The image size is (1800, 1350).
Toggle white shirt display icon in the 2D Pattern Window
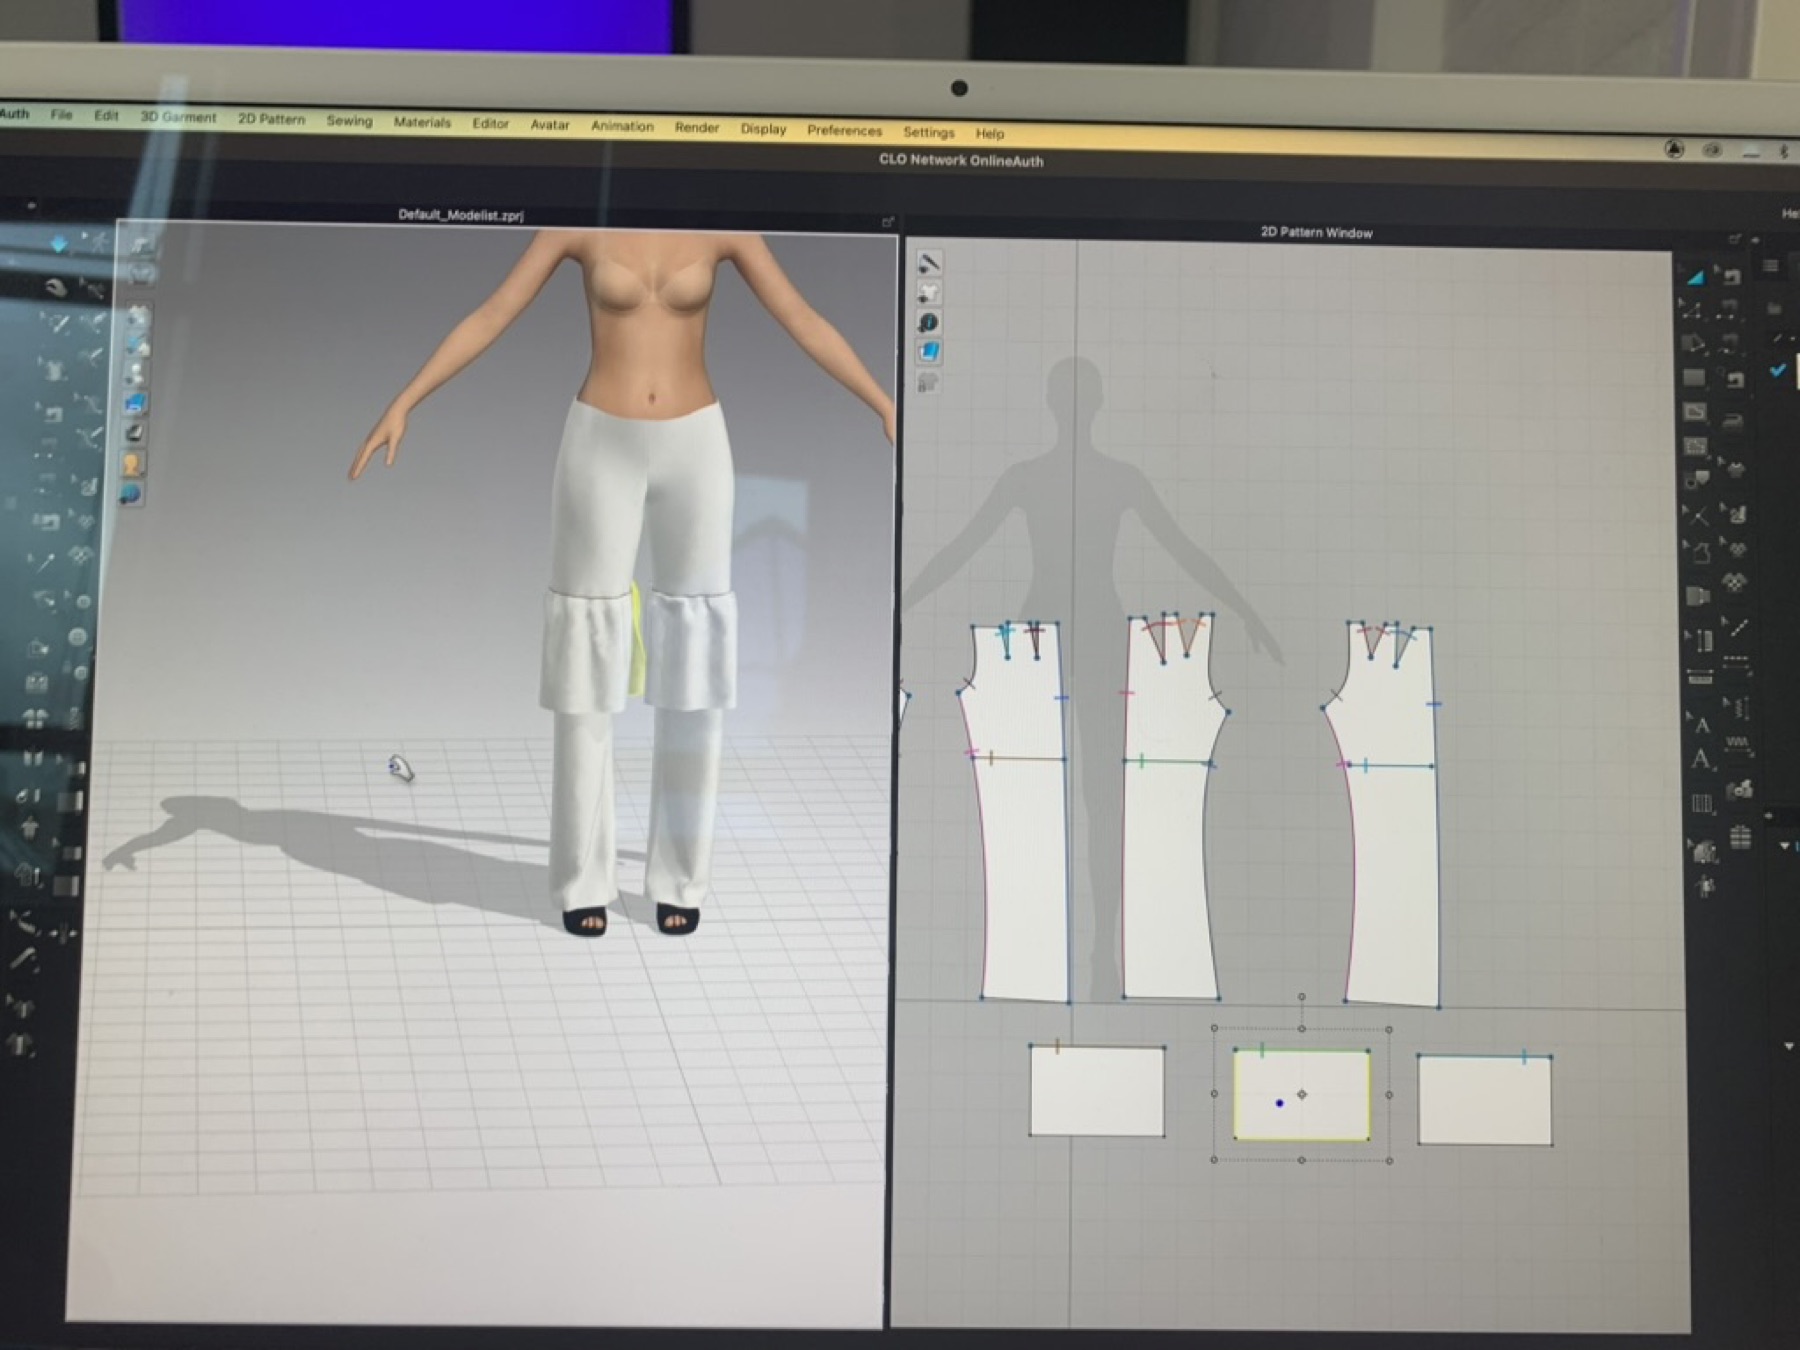[x=929, y=293]
